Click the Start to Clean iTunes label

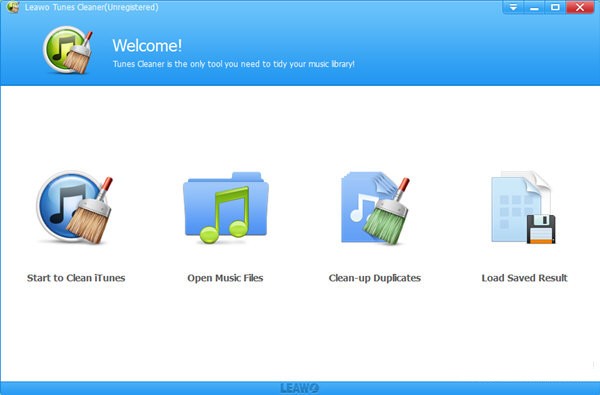click(76, 278)
